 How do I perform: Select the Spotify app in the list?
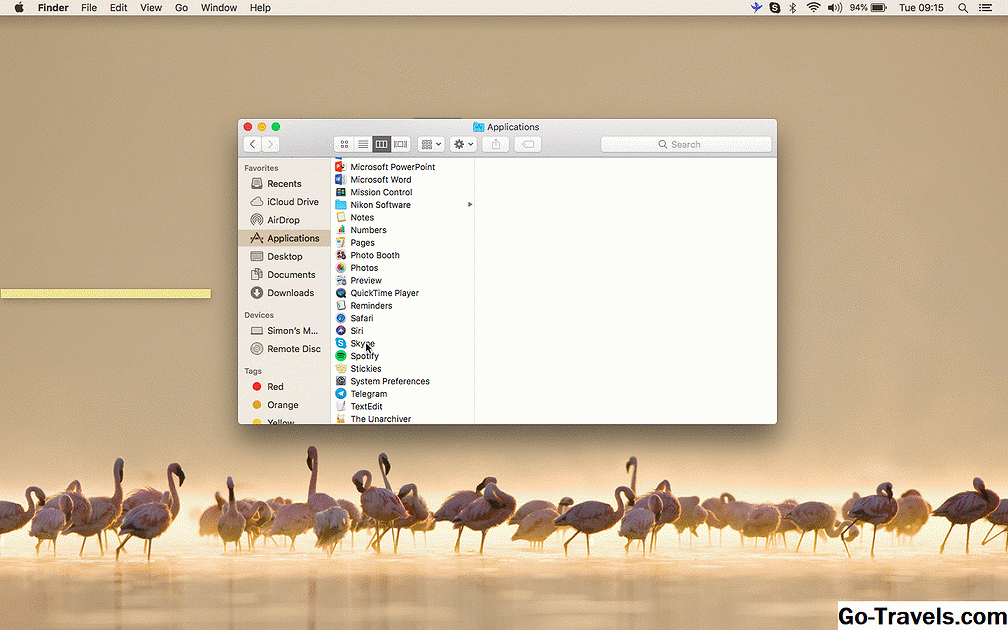pos(364,356)
